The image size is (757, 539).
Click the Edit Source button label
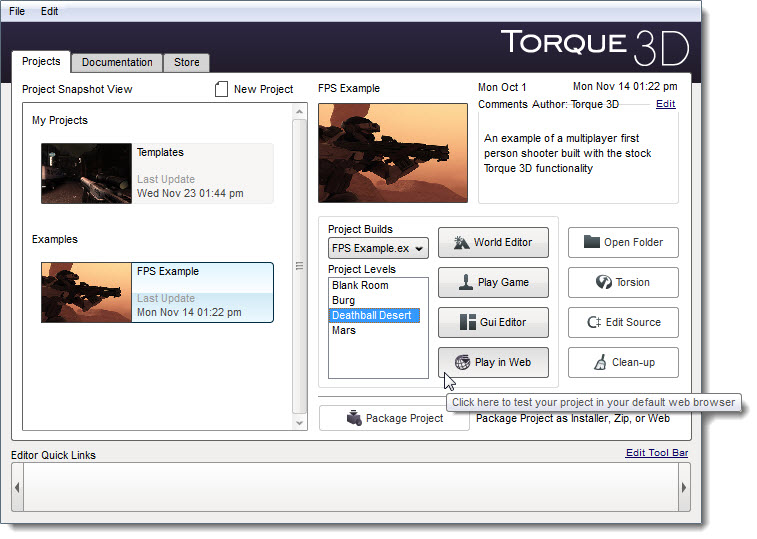coord(633,322)
